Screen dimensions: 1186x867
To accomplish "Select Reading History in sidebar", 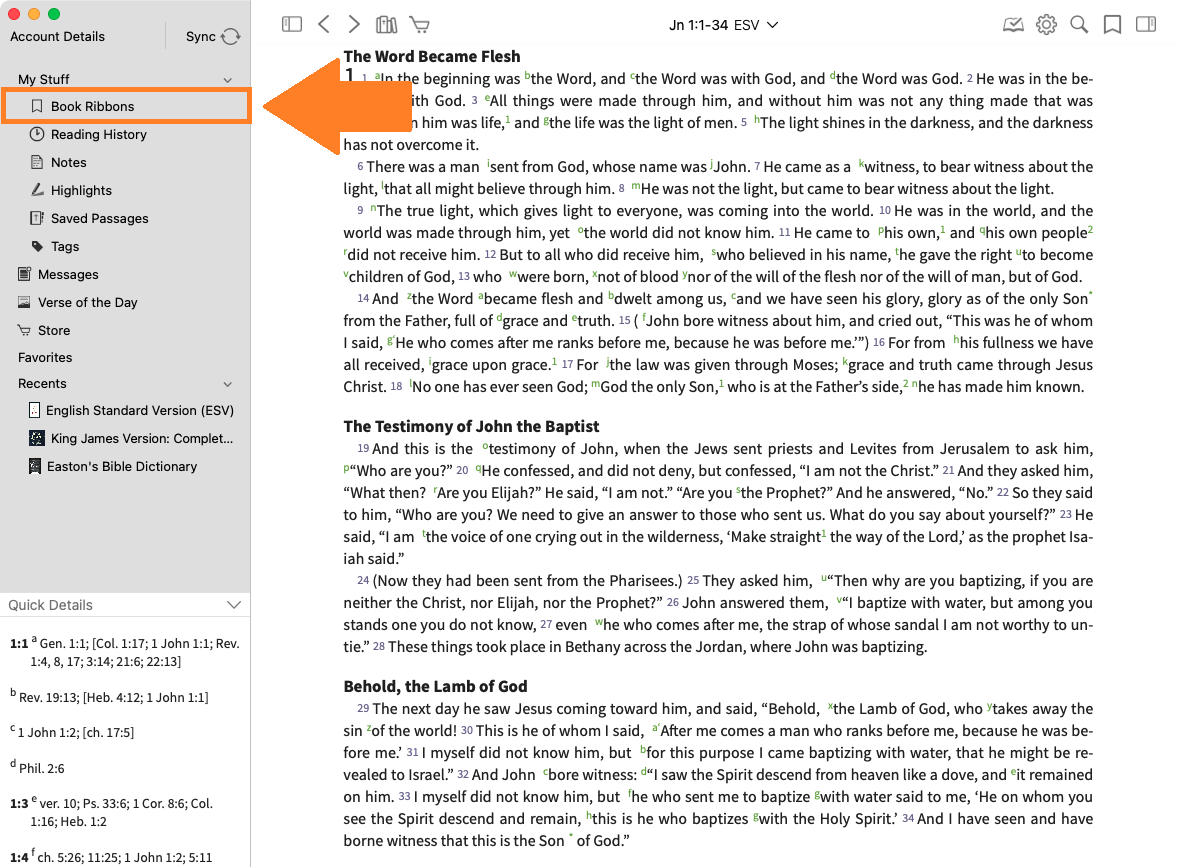I will pos(98,134).
